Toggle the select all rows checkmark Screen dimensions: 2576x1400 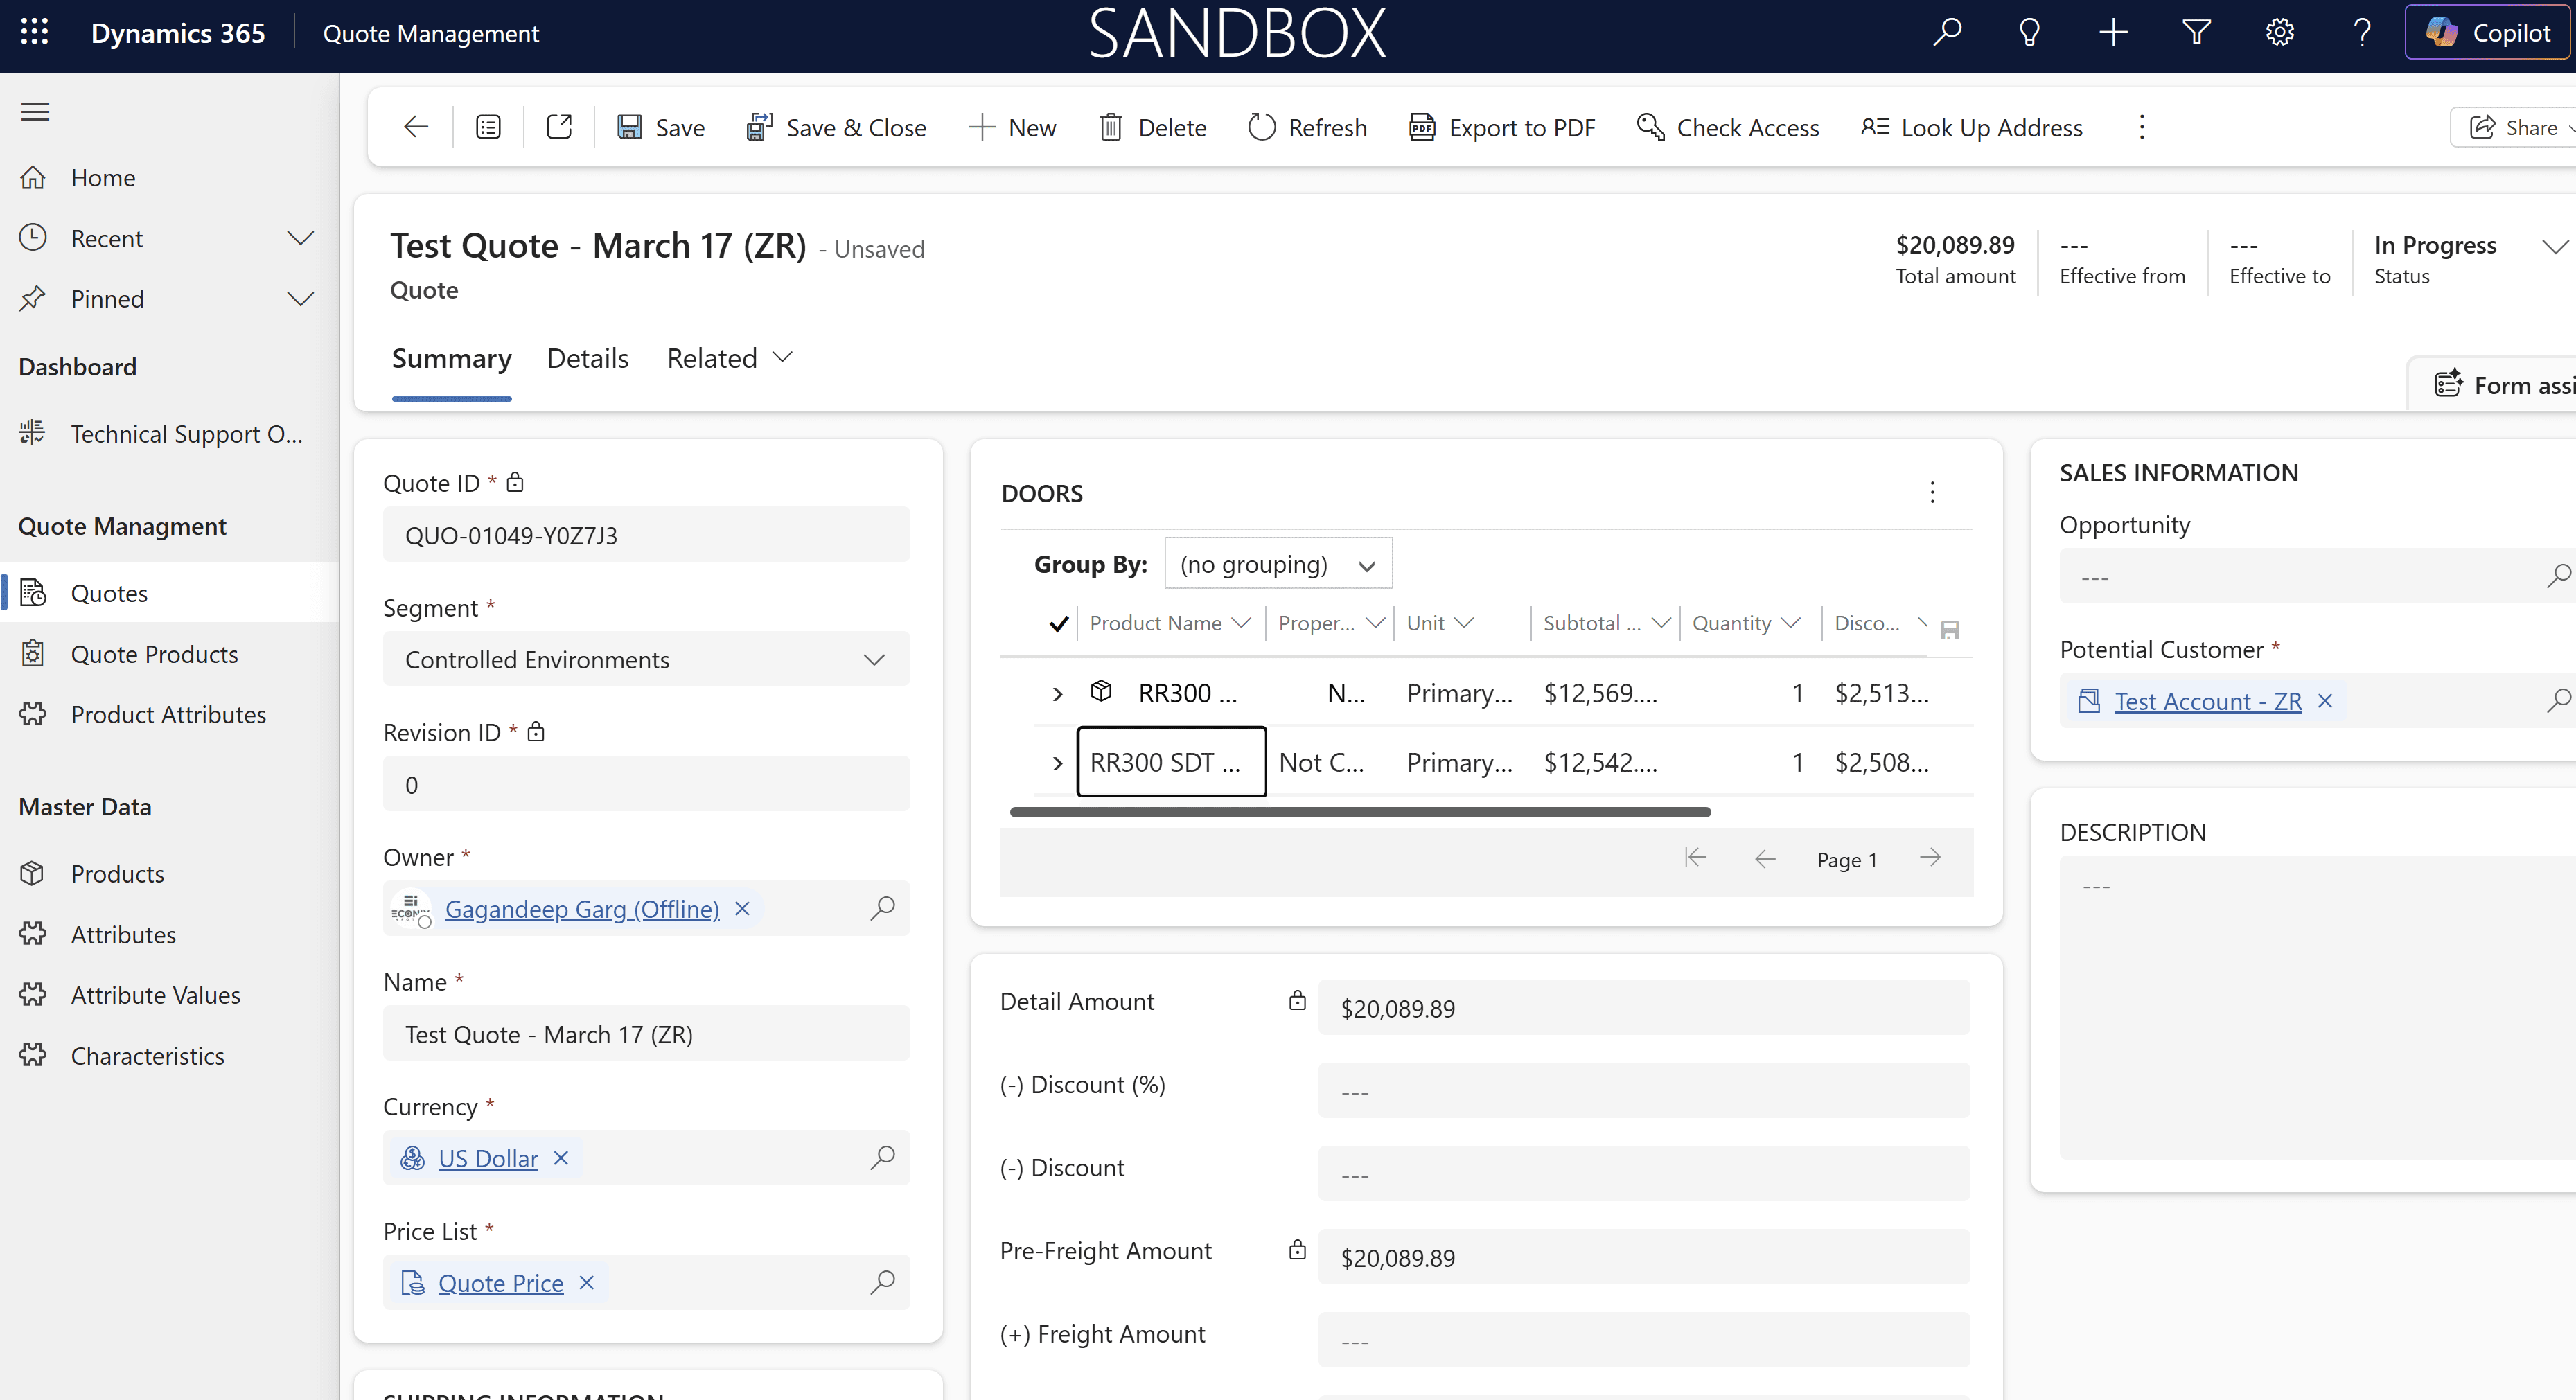point(1058,623)
